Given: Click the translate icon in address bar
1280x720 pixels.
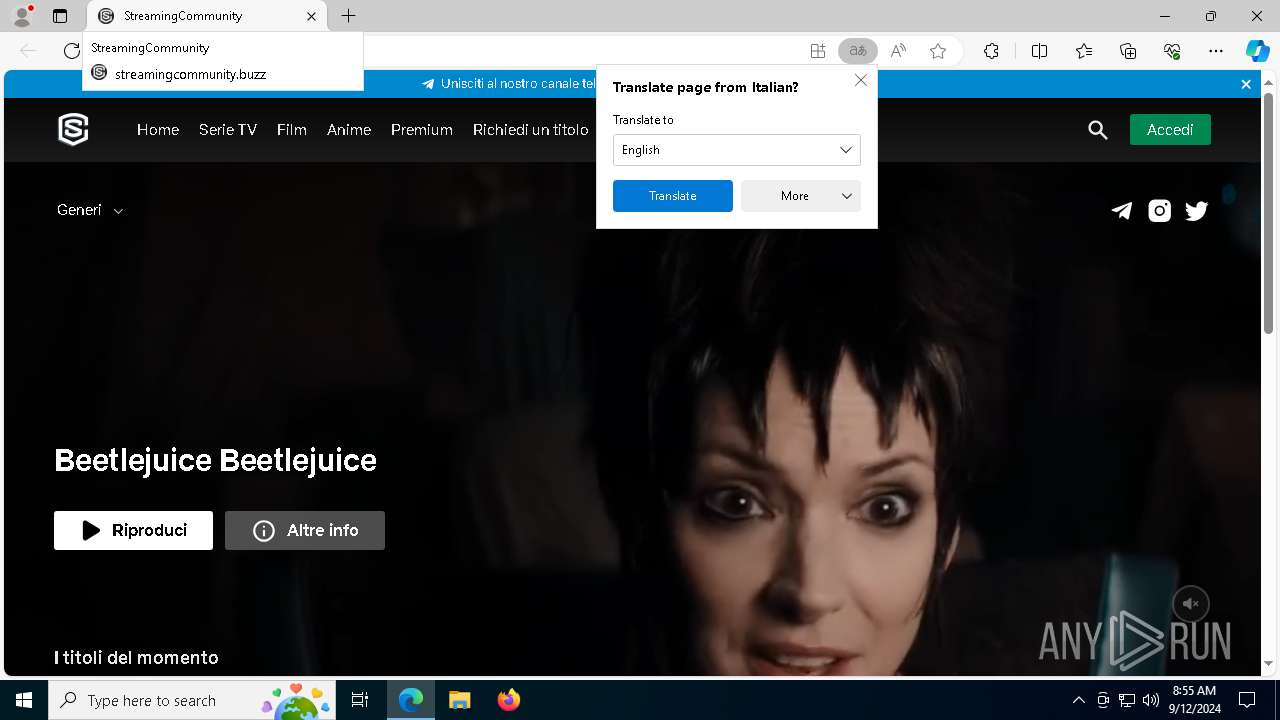Looking at the screenshot, I should (x=857, y=51).
